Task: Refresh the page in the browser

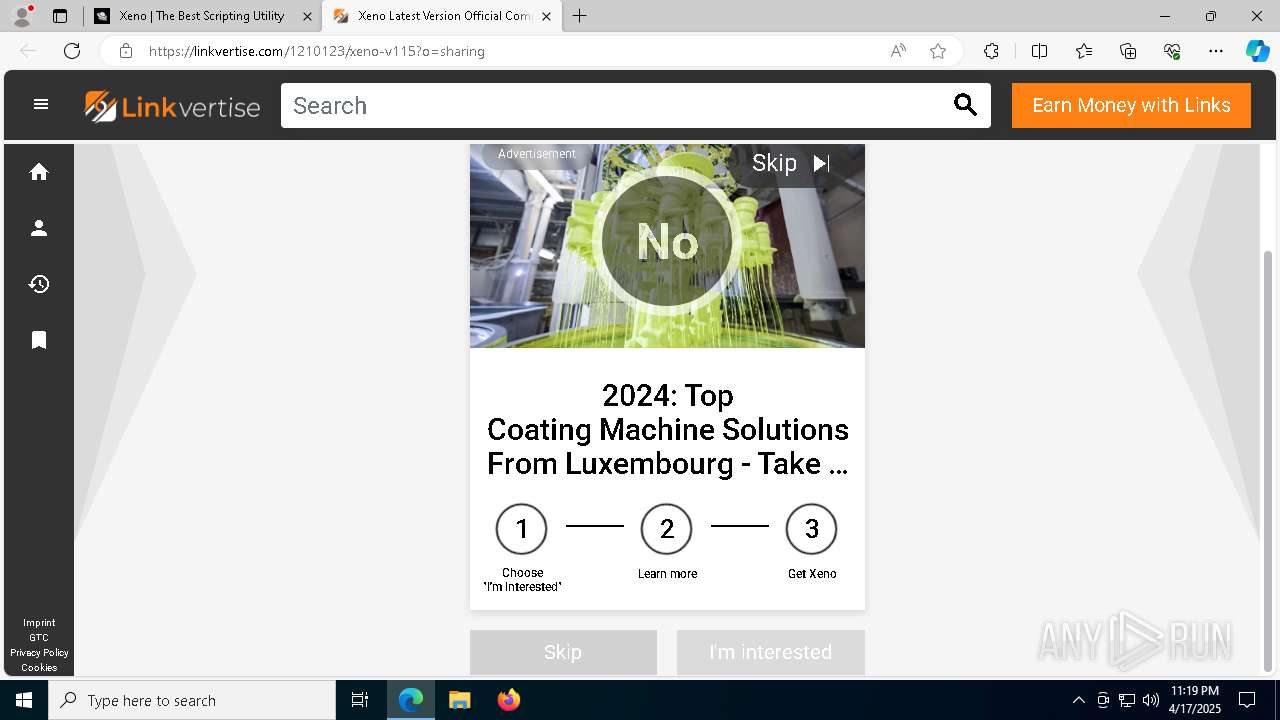Action: click(x=72, y=51)
